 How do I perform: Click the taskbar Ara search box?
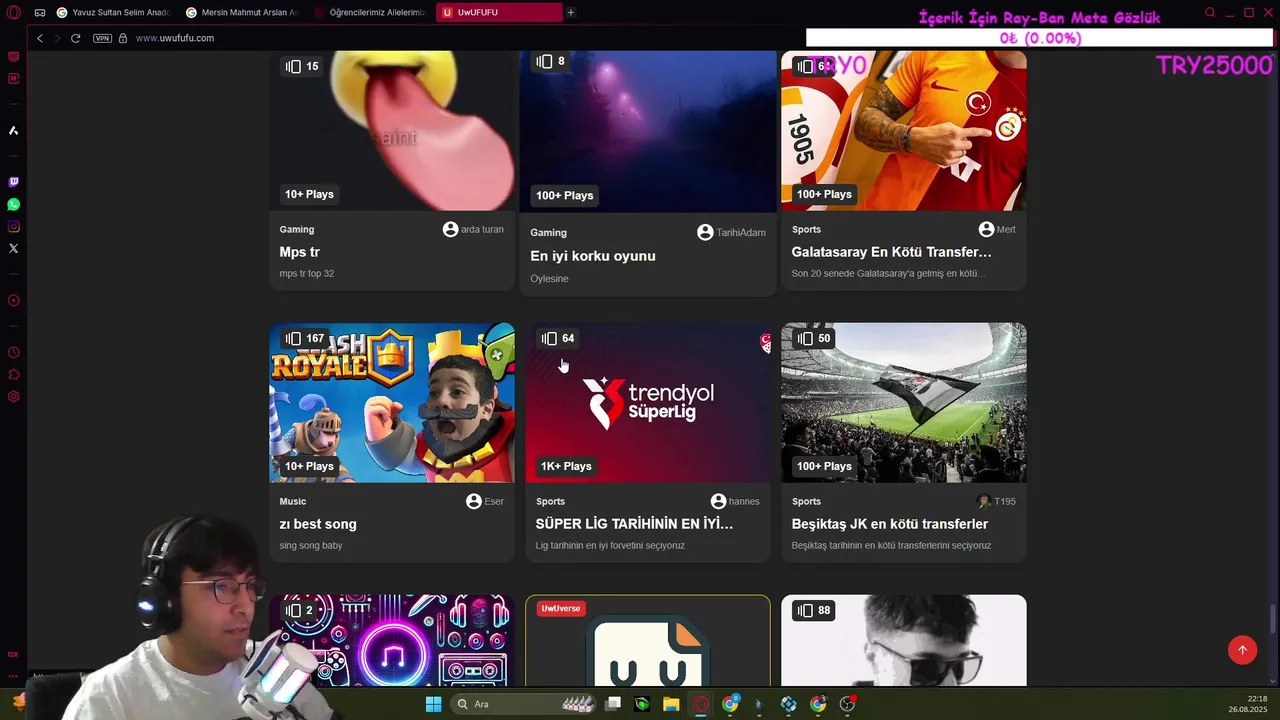click(x=525, y=704)
